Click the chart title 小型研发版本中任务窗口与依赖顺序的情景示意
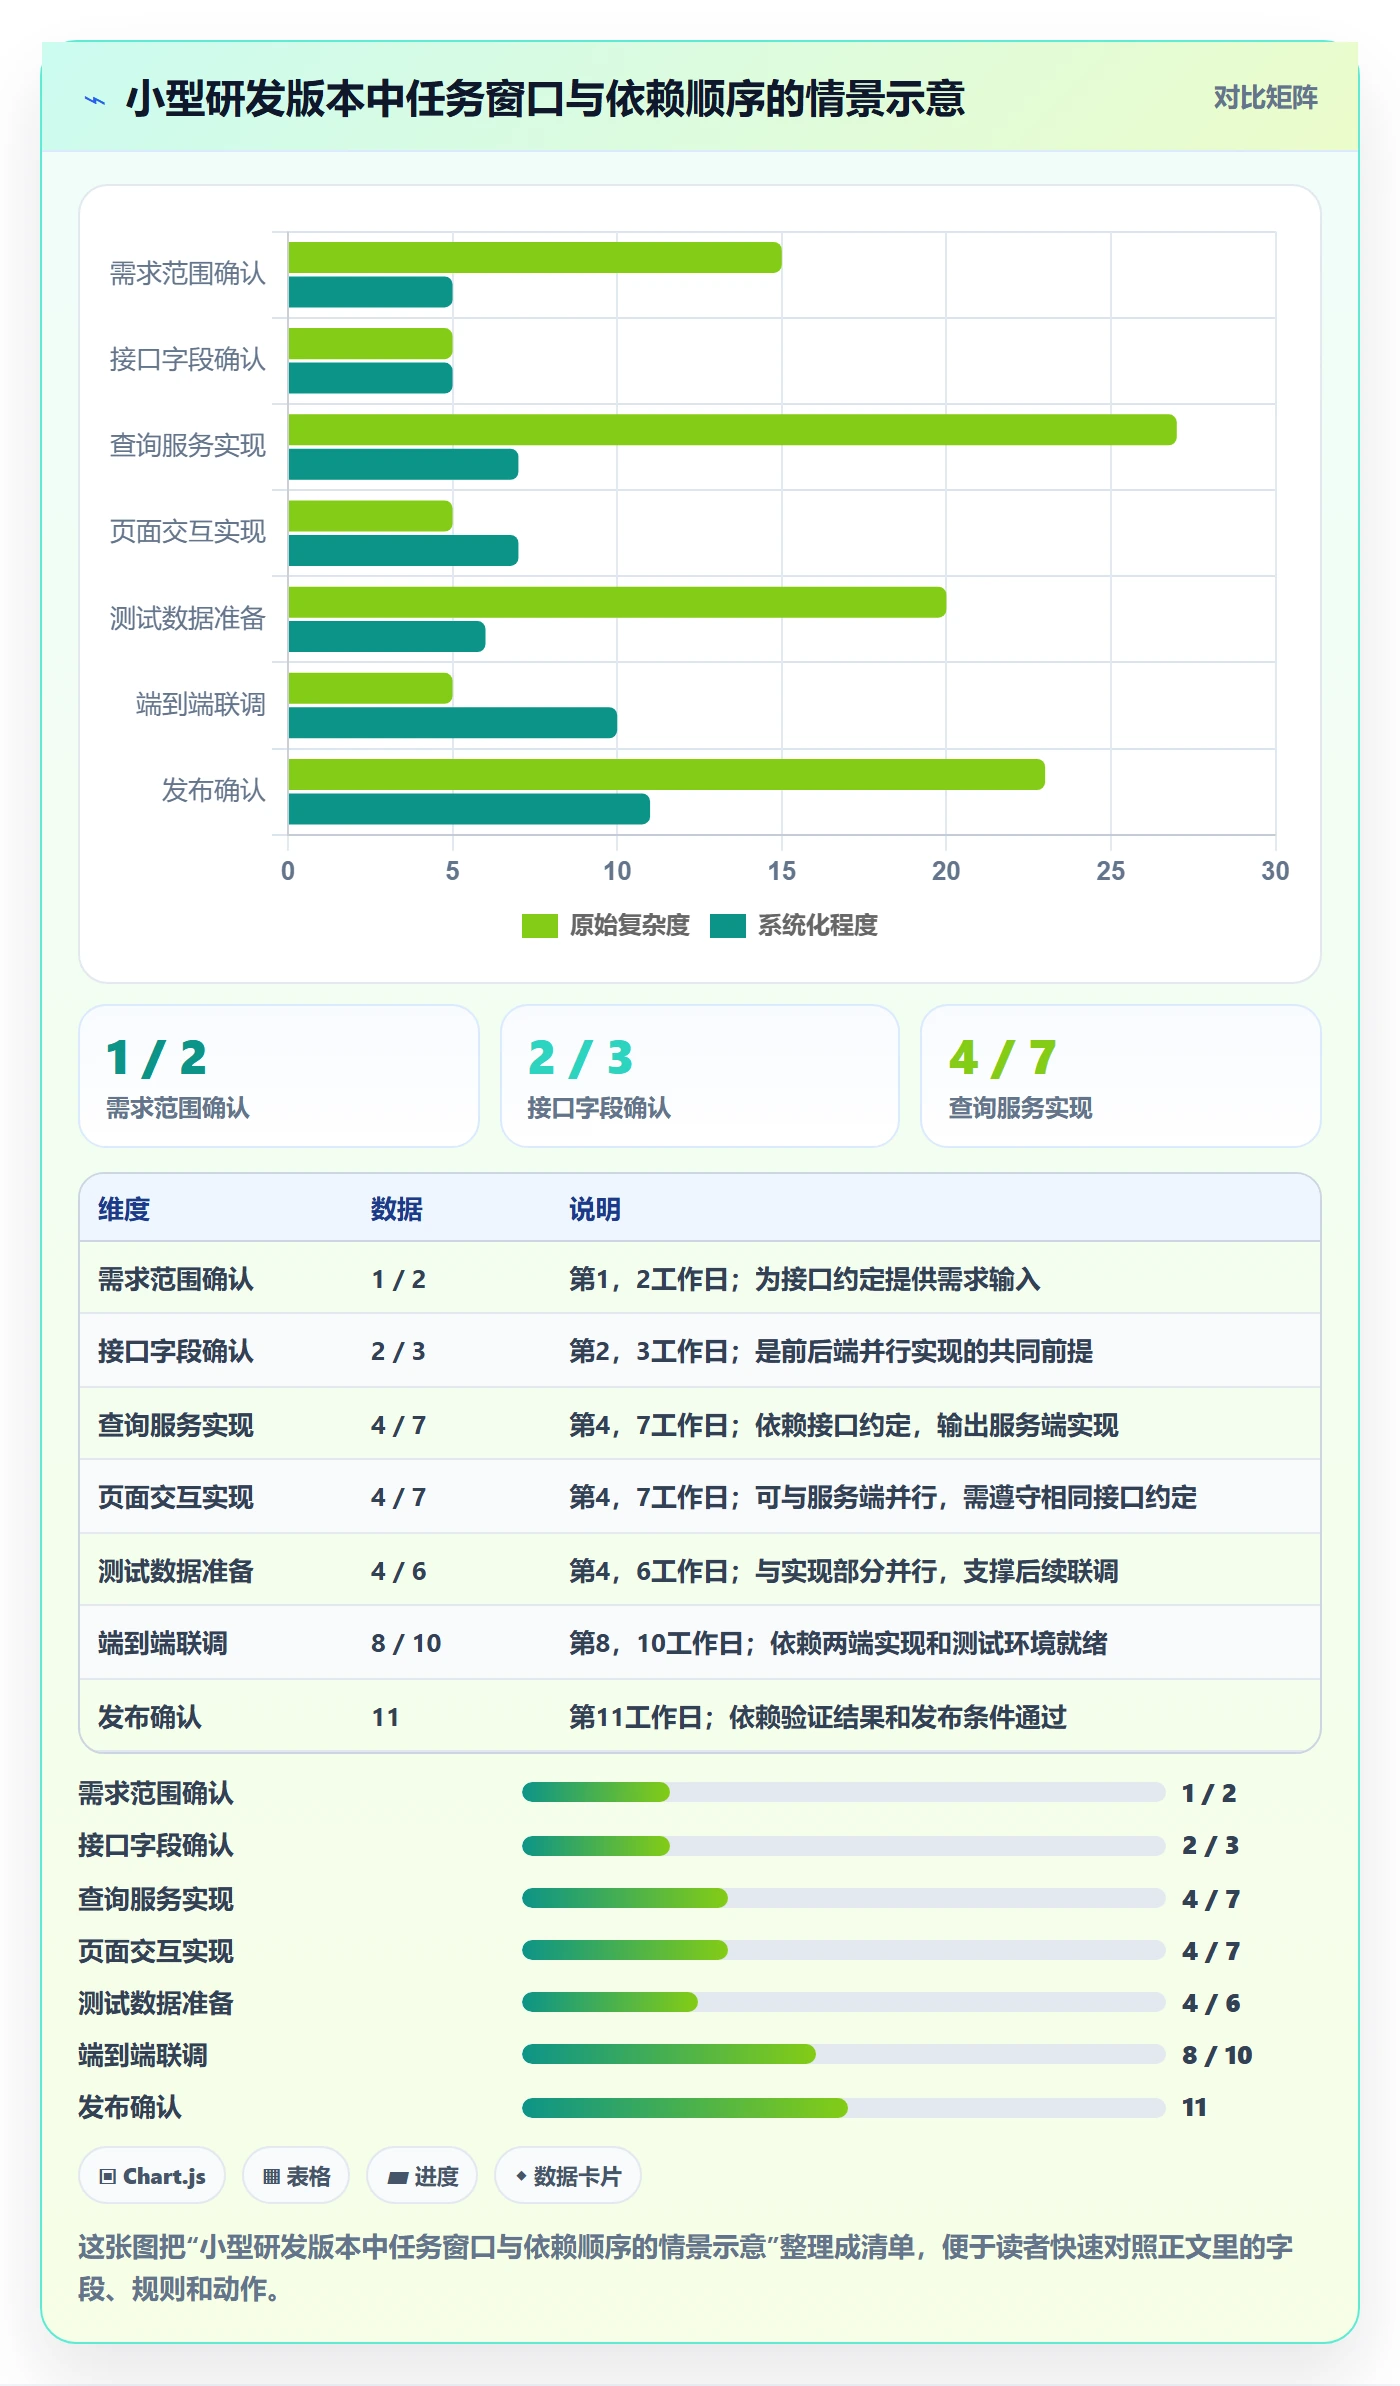The image size is (1400, 2386). [545, 99]
